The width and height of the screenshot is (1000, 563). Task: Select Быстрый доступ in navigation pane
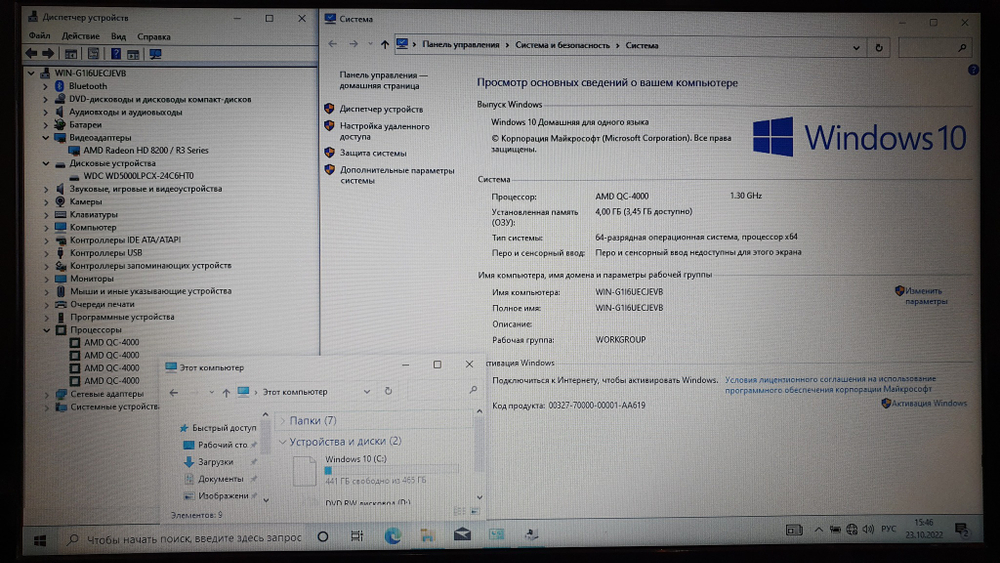(x=224, y=428)
